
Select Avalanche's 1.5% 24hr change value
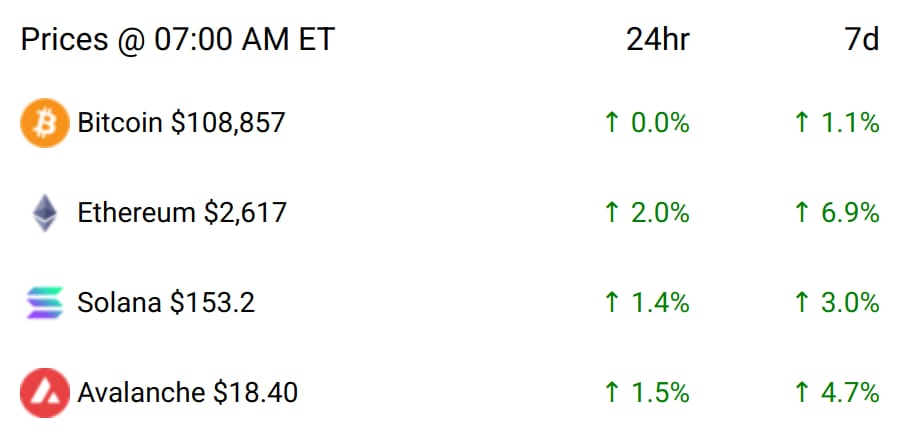pos(660,393)
